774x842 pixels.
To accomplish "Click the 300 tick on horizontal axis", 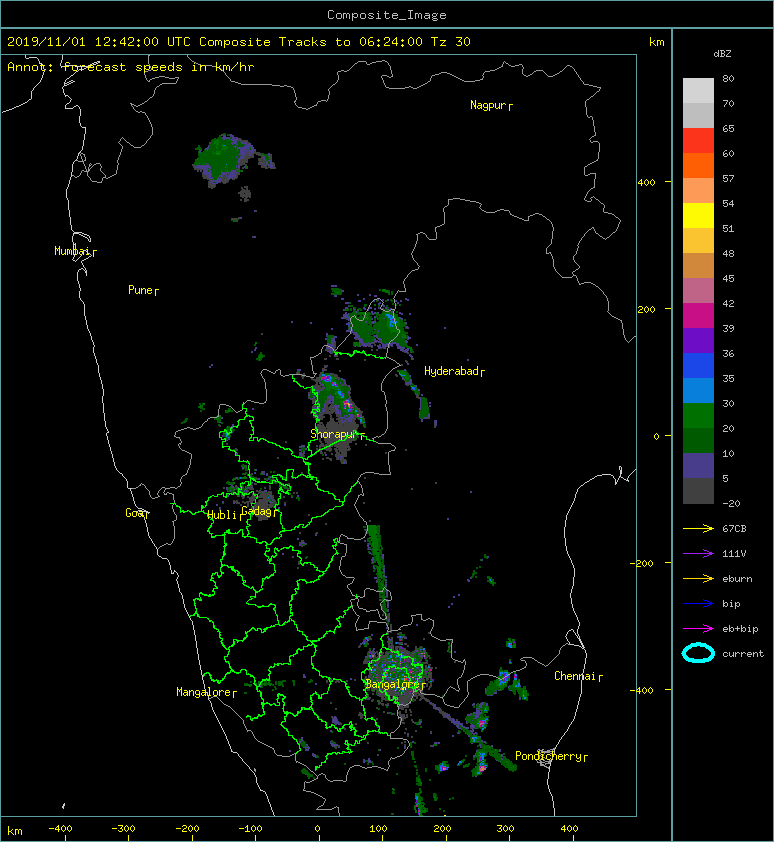I will (x=505, y=829).
